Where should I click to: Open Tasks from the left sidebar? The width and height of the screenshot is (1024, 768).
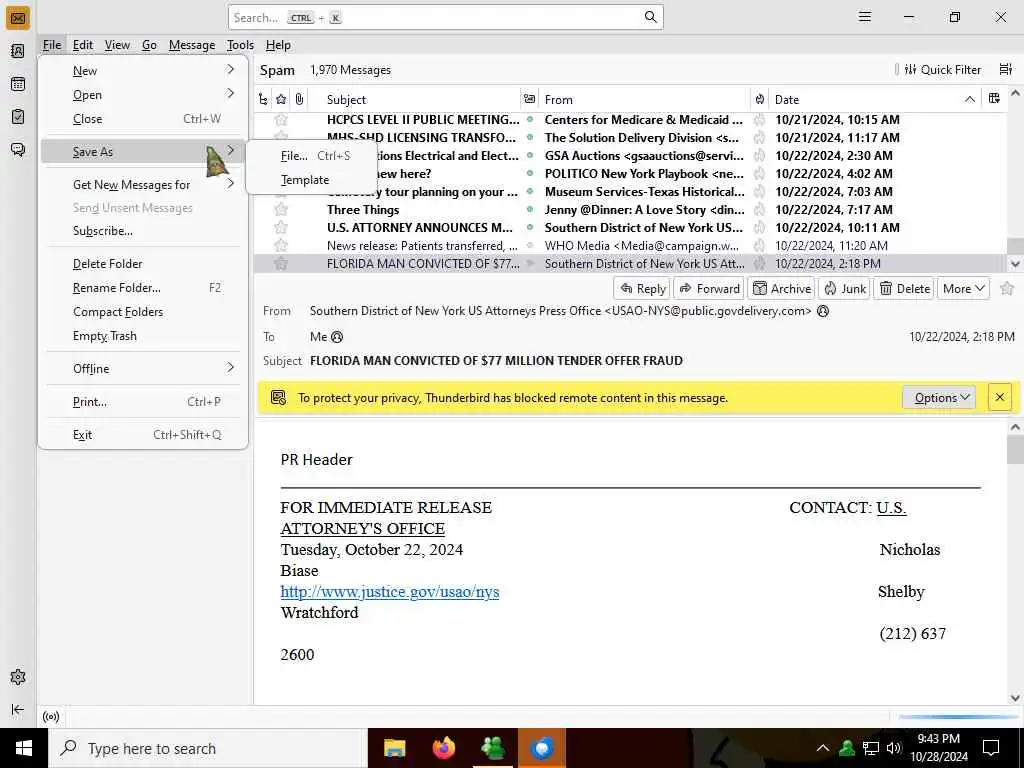click(18, 116)
